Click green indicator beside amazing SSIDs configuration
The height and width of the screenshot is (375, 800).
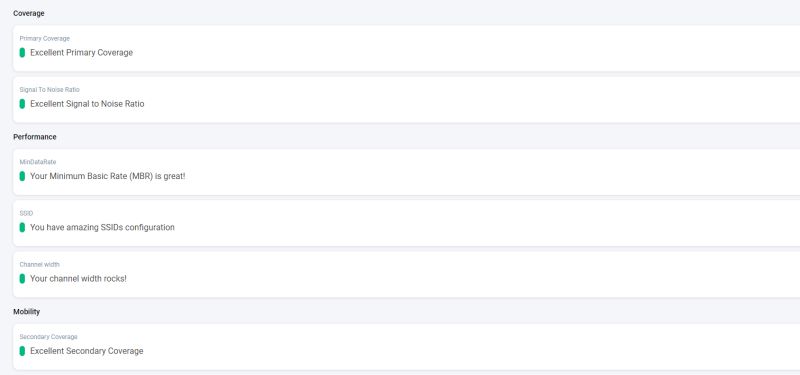(x=22, y=227)
